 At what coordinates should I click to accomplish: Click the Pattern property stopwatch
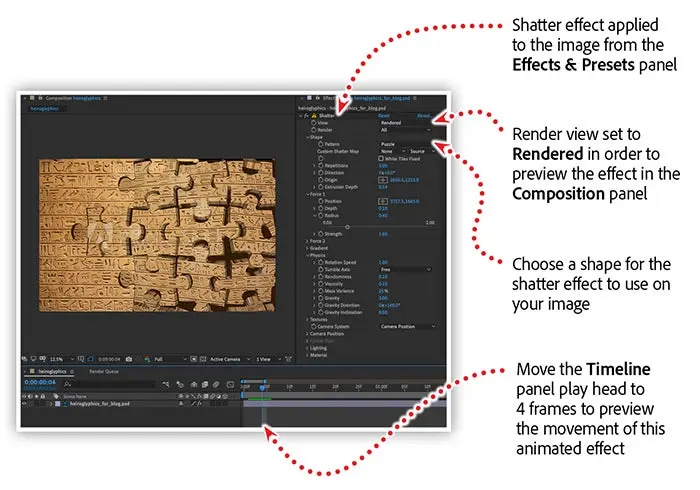[x=321, y=144]
